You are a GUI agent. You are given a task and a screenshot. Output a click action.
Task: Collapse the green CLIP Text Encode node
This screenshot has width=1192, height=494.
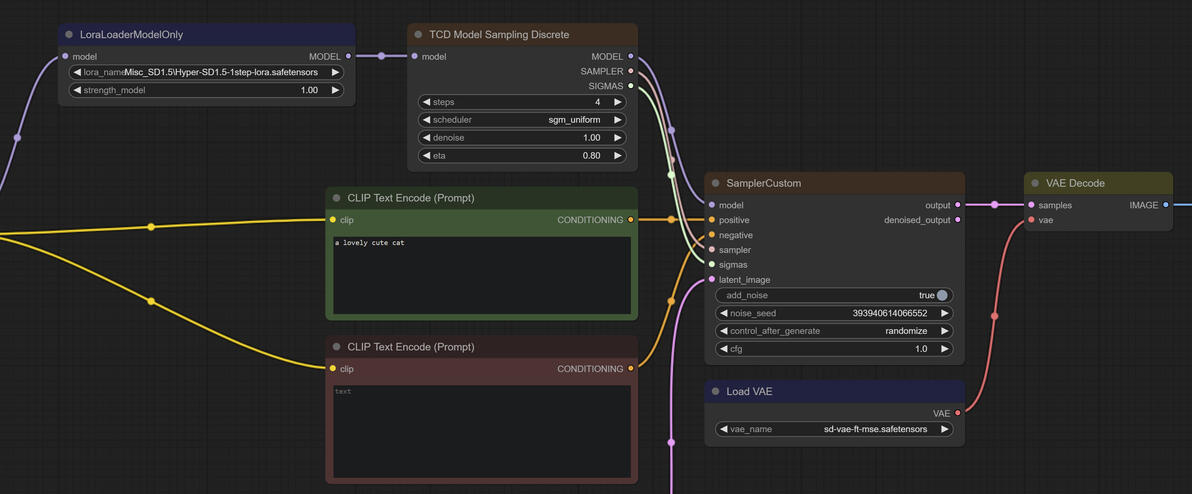[x=337, y=199]
